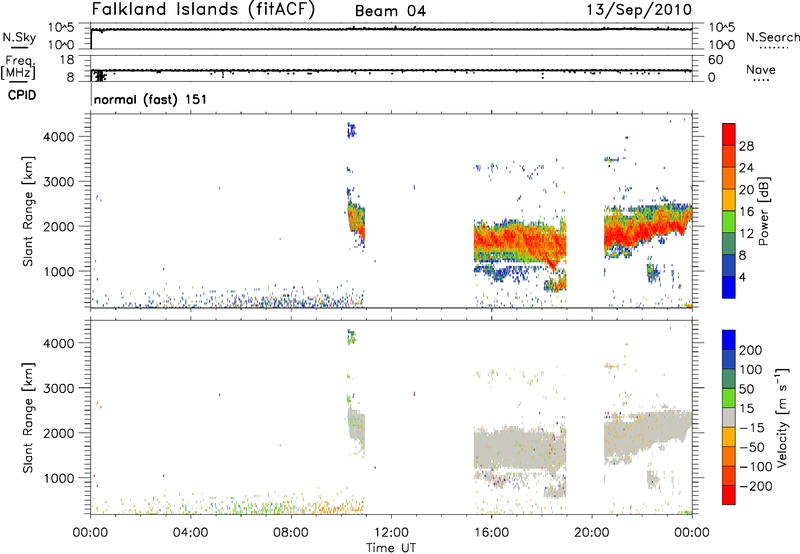Click the gray segment of Velocity color bar
Image resolution: width=800 pixels, height=554 pixels.
(x=729, y=418)
